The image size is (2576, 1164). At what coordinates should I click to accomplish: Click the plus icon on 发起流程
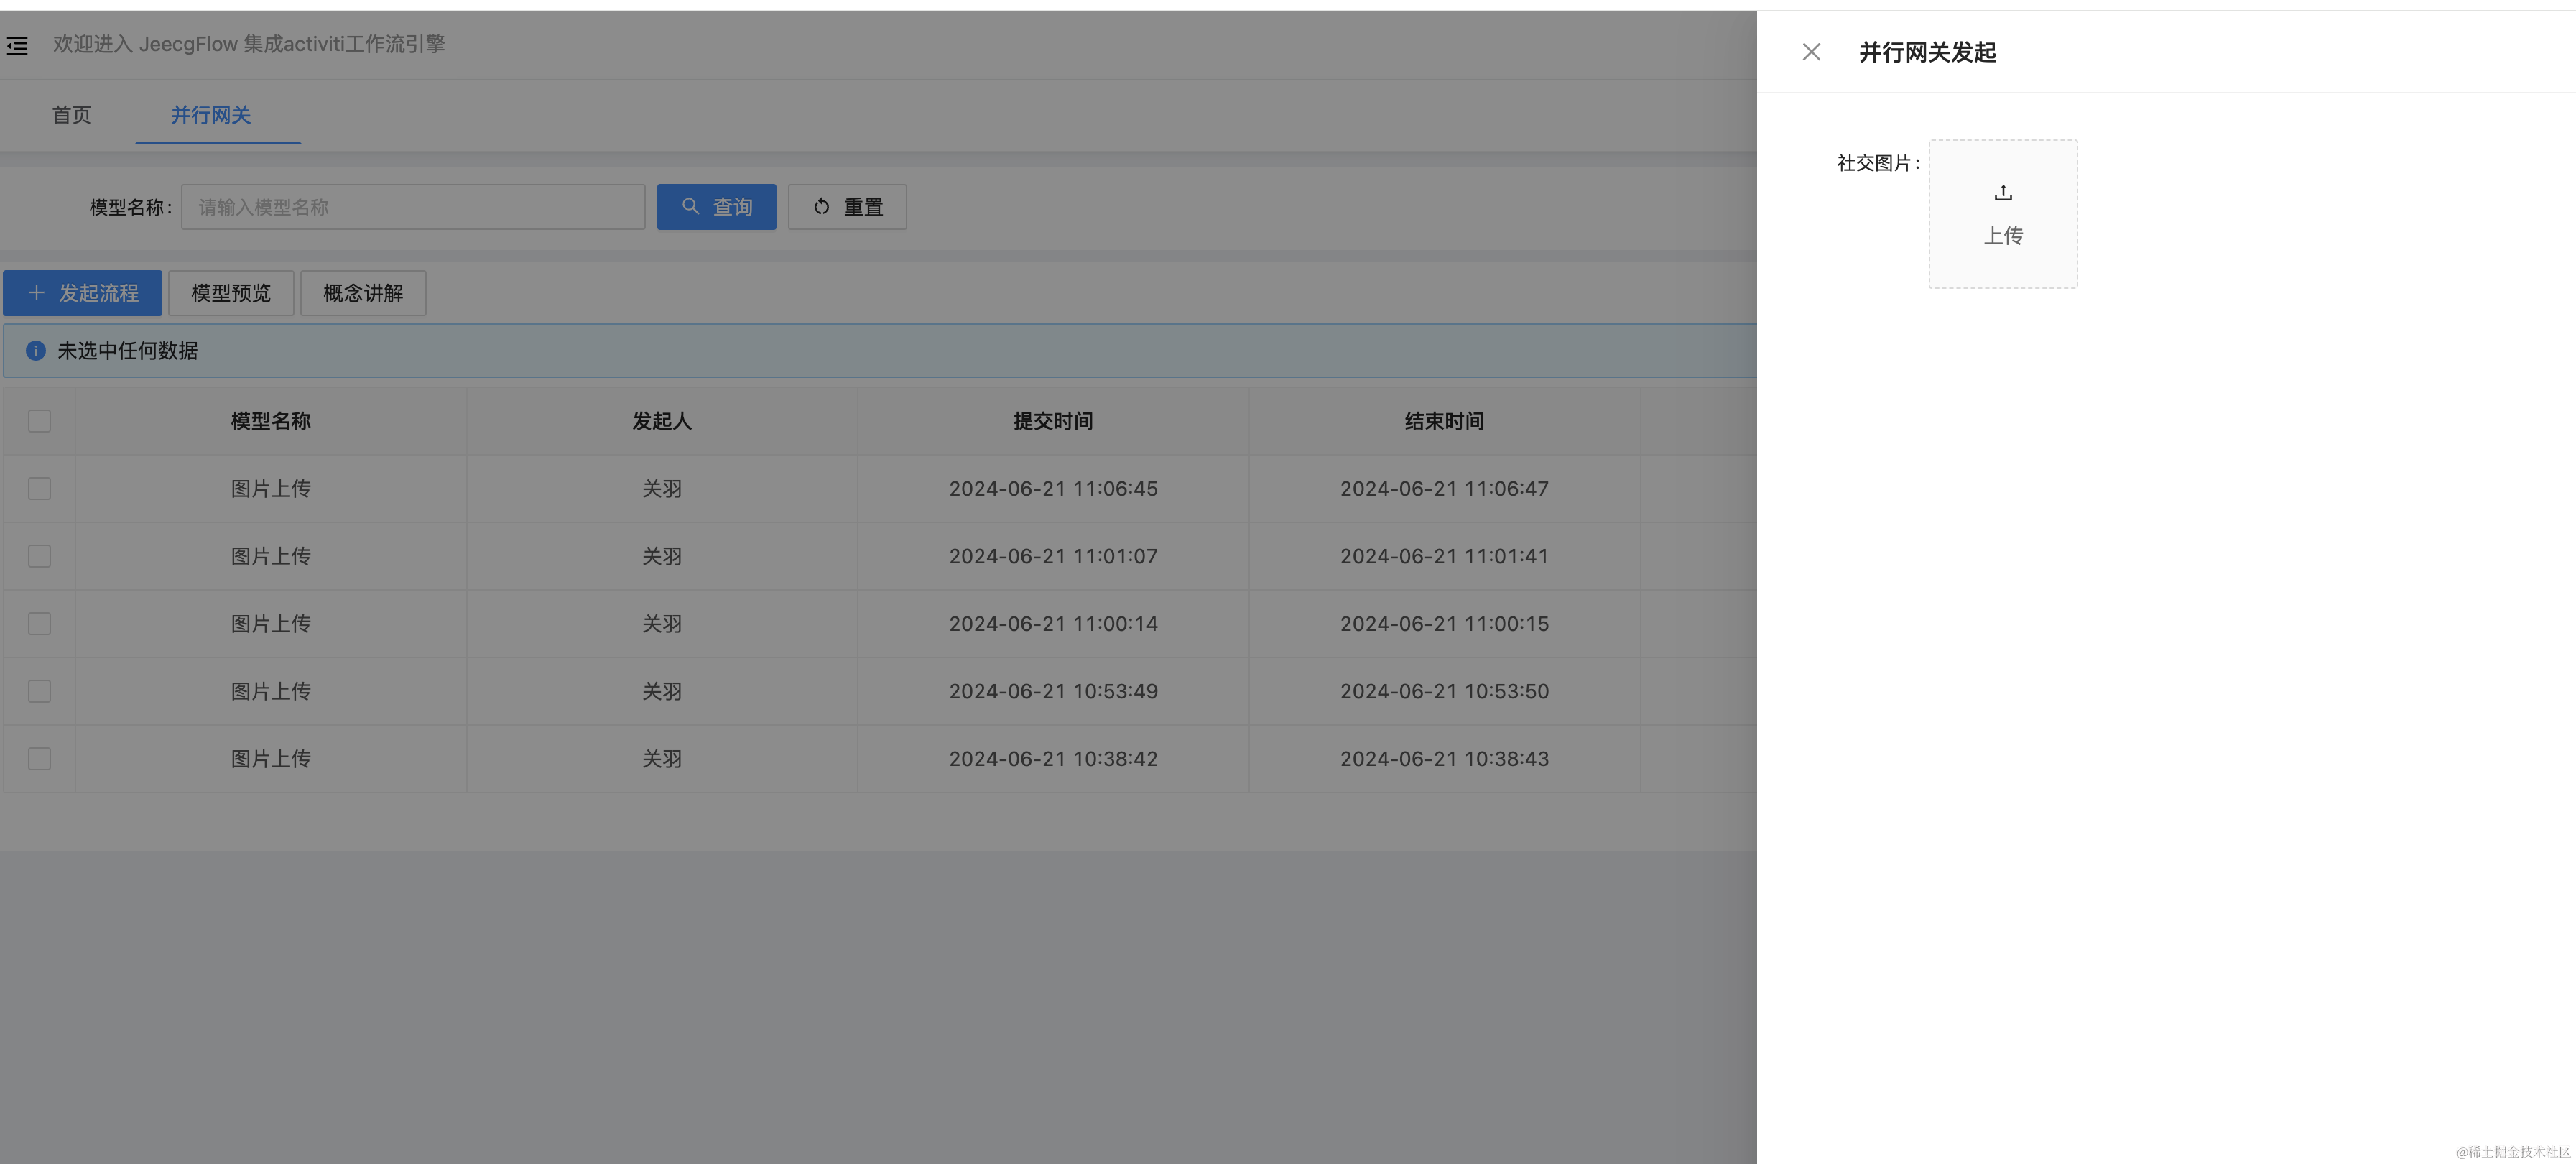[x=37, y=293]
